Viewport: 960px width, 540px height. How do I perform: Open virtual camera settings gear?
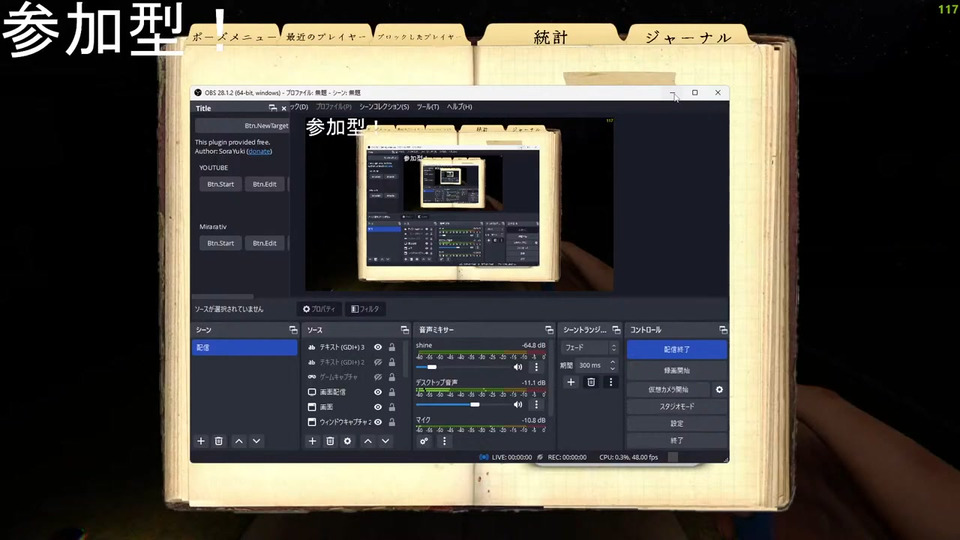pyautogui.click(x=719, y=389)
